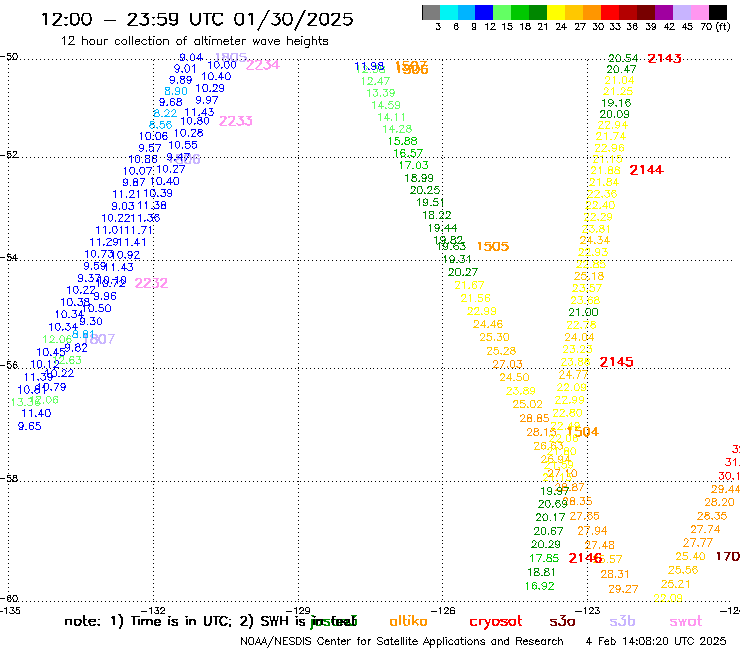Click the wave height value 16.92
Image resolution: width=740 pixels, height=650 pixels.
(539, 586)
